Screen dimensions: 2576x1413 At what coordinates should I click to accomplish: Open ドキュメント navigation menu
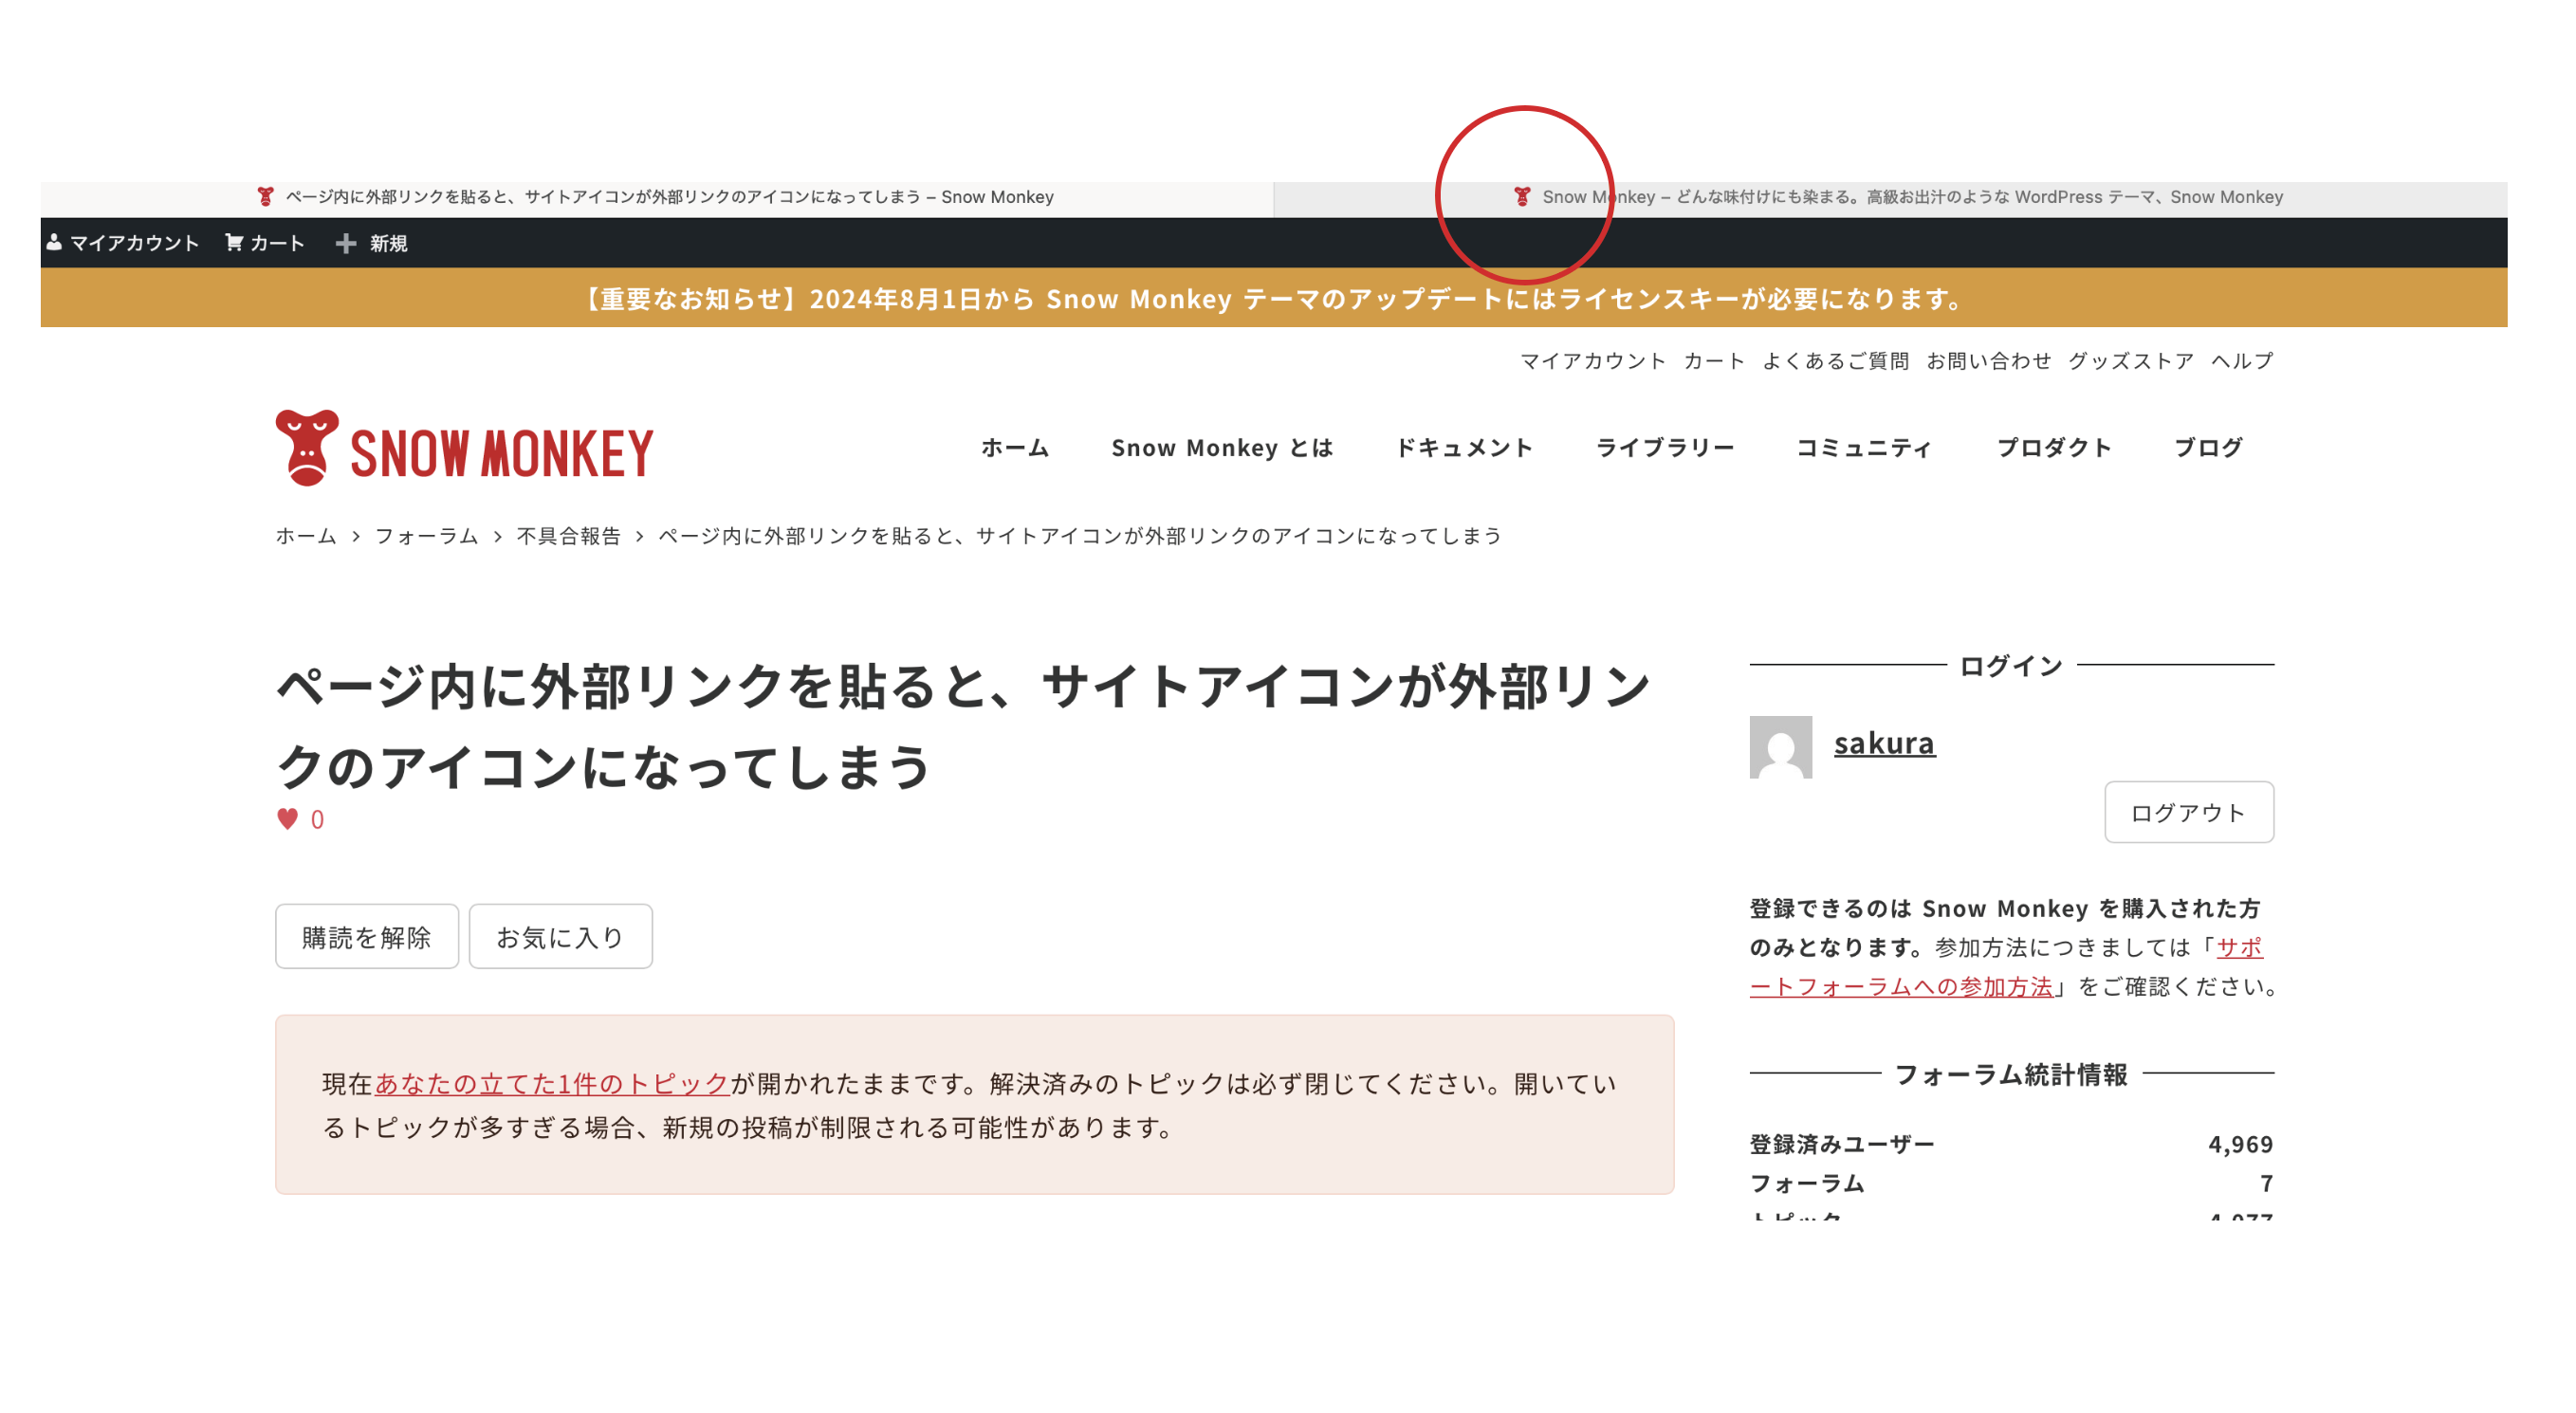pos(1463,447)
